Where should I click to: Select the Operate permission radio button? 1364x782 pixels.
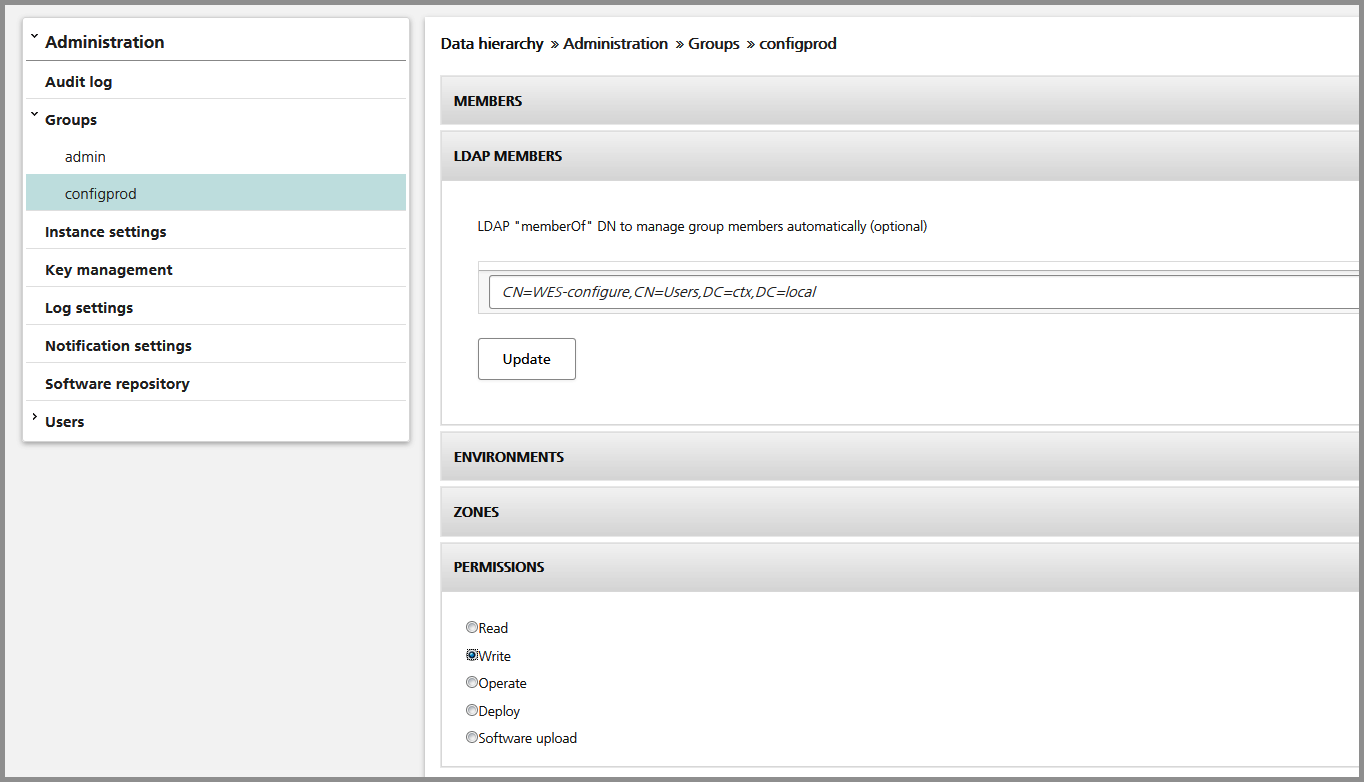click(472, 683)
